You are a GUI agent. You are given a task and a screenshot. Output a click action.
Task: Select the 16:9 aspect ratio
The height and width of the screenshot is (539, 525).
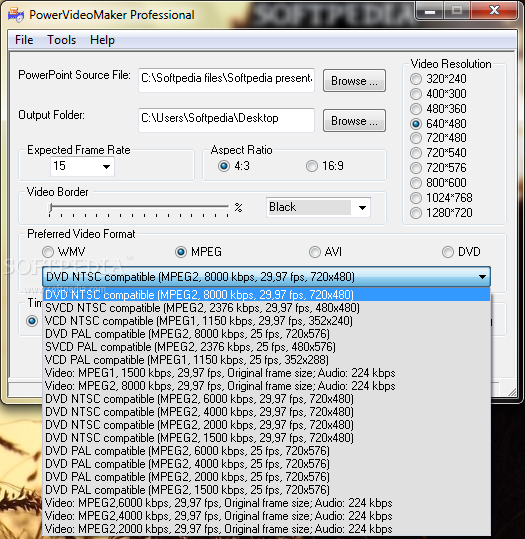(325, 166)
